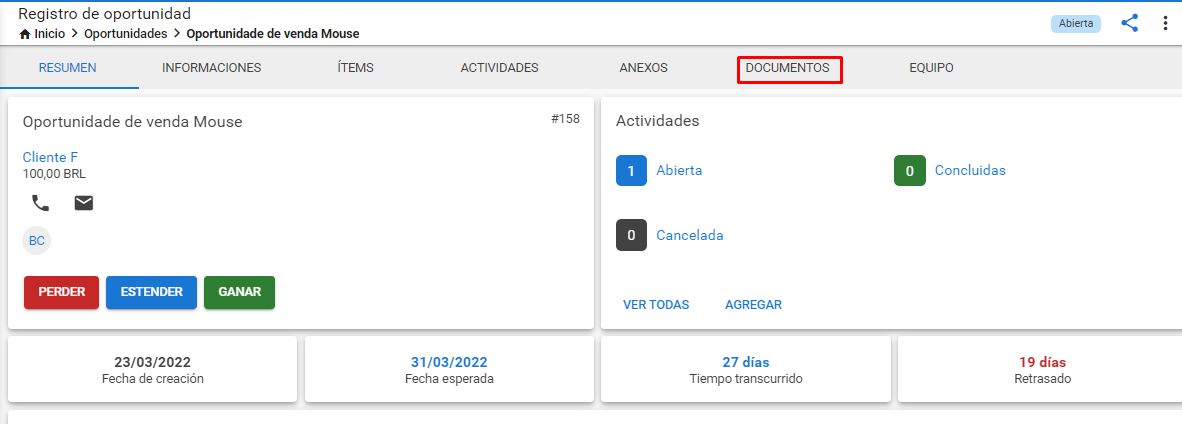Open the Abierta activities link
The width and height of the screenshot is (1182, 424).
tap(679, 171)
